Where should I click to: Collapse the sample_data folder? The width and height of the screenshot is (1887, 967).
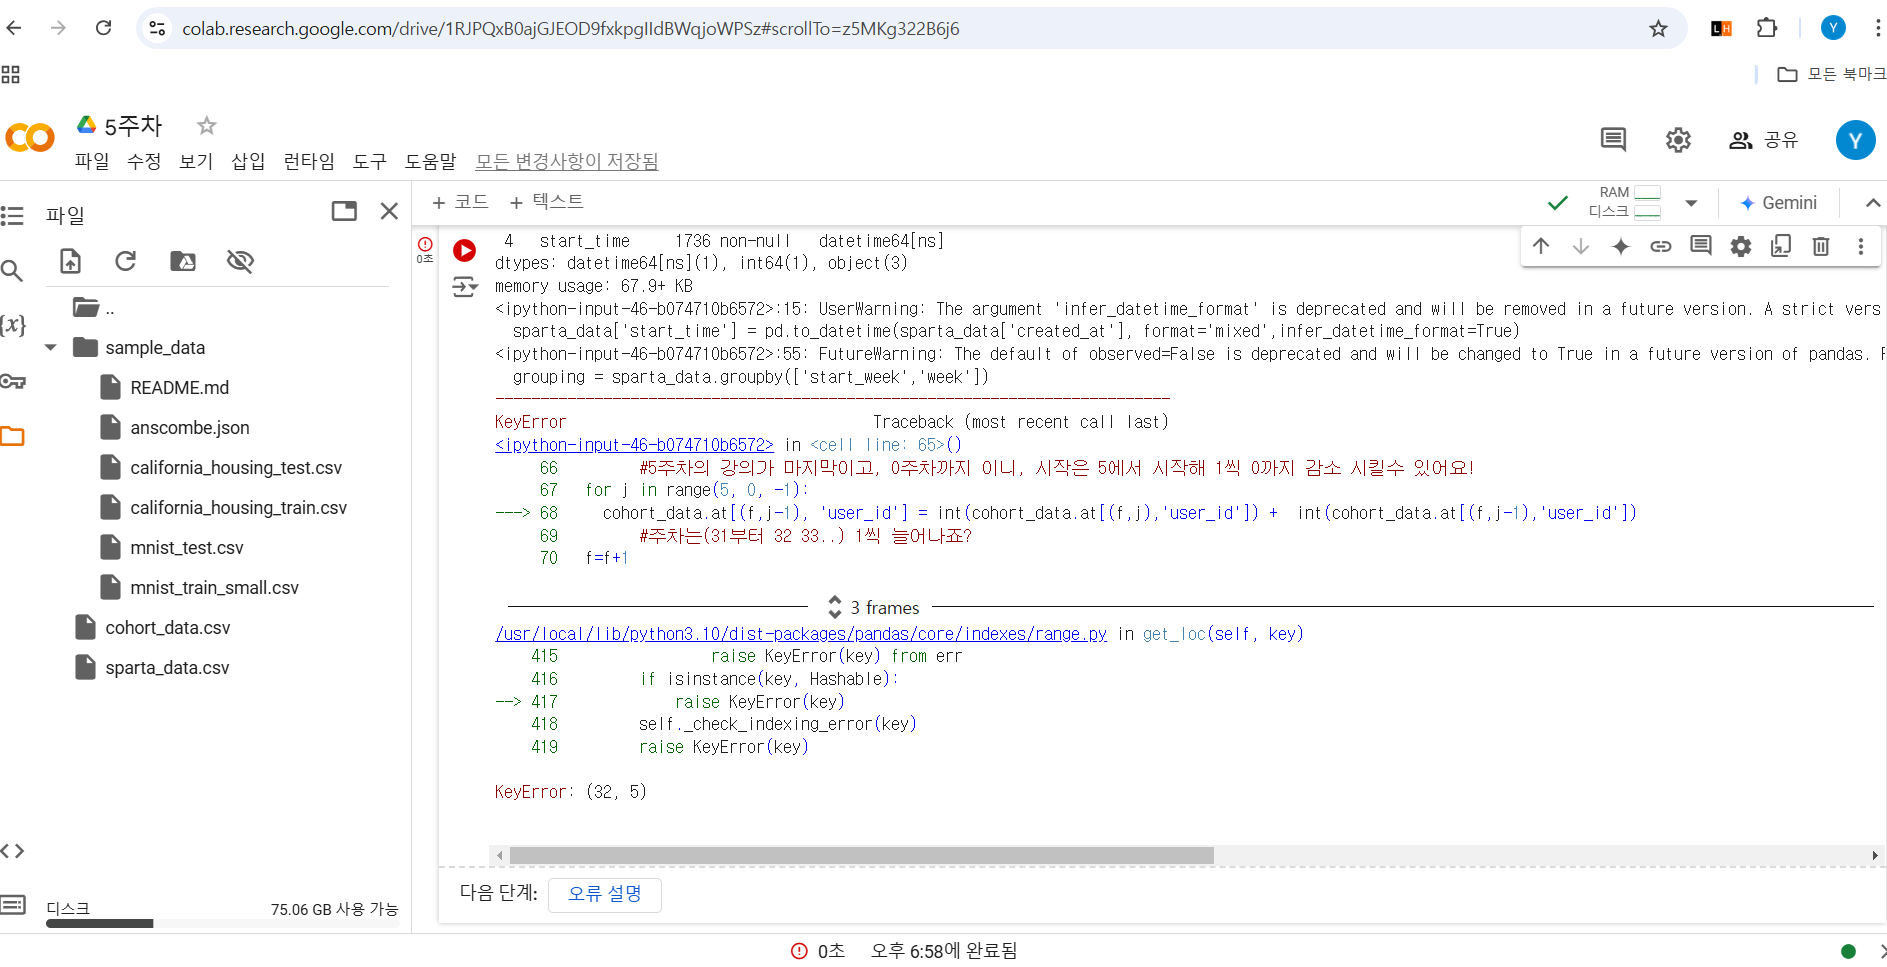click(51, 348)
